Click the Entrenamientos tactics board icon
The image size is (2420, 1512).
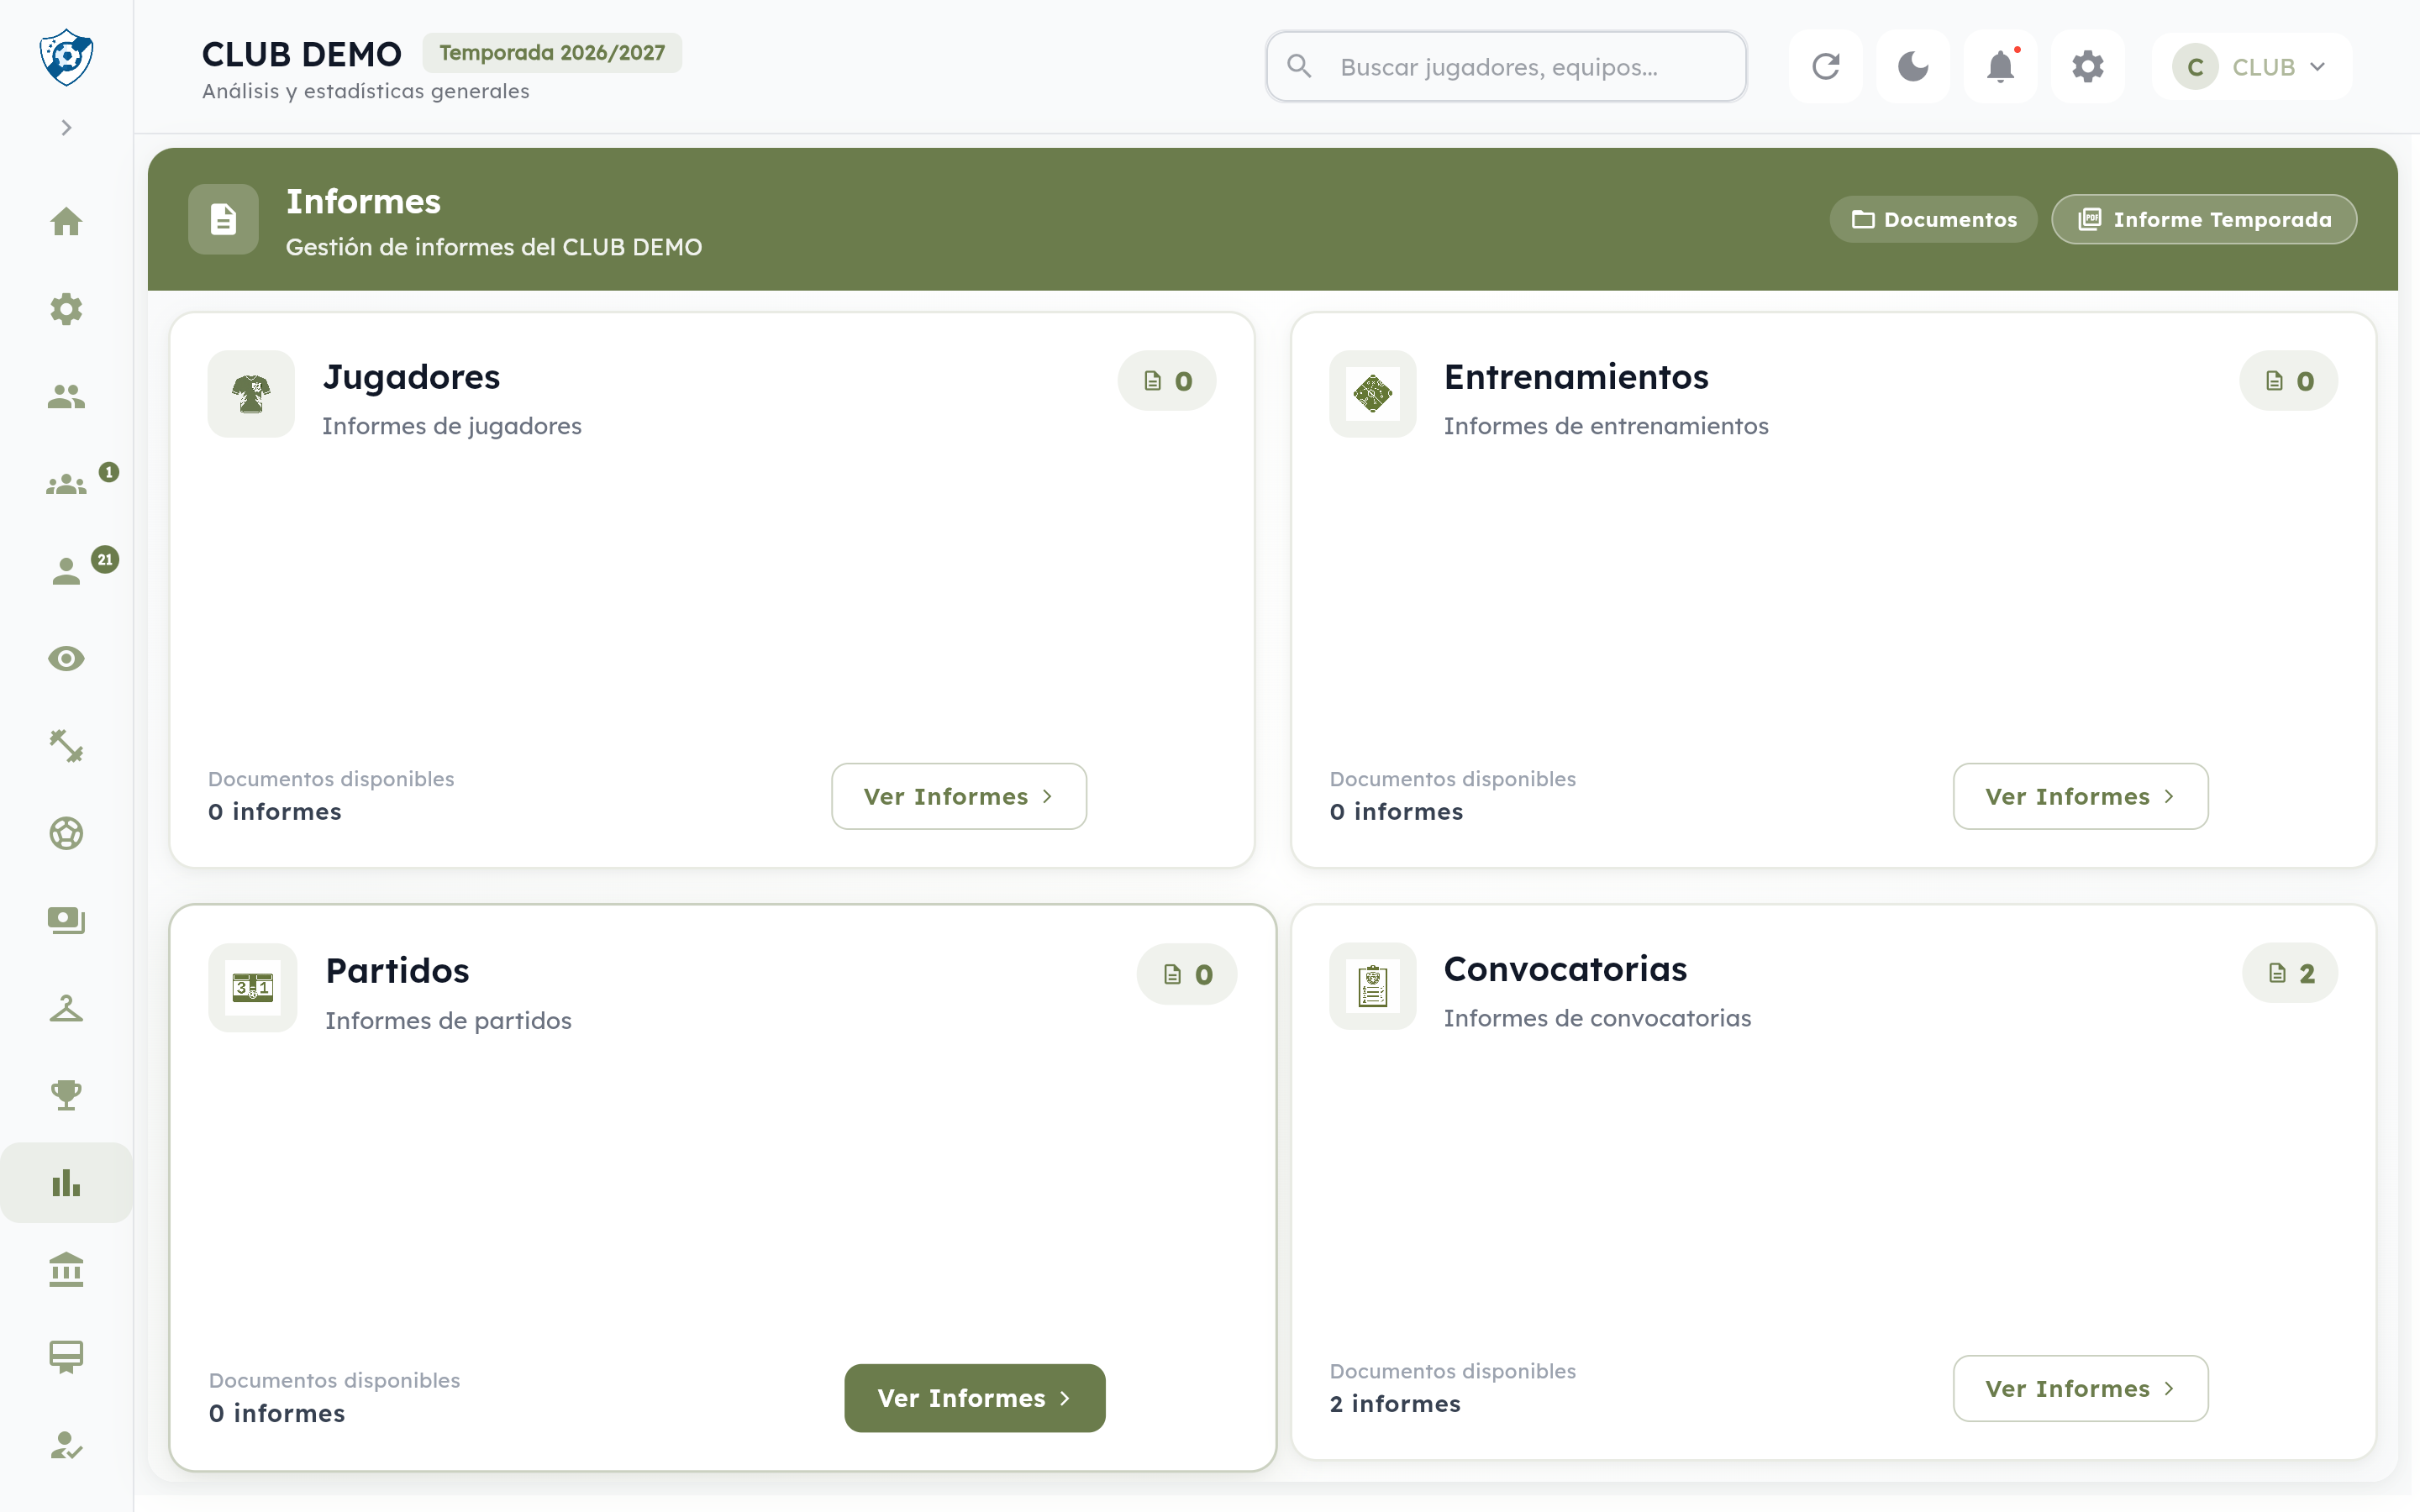coord(1373,394)
